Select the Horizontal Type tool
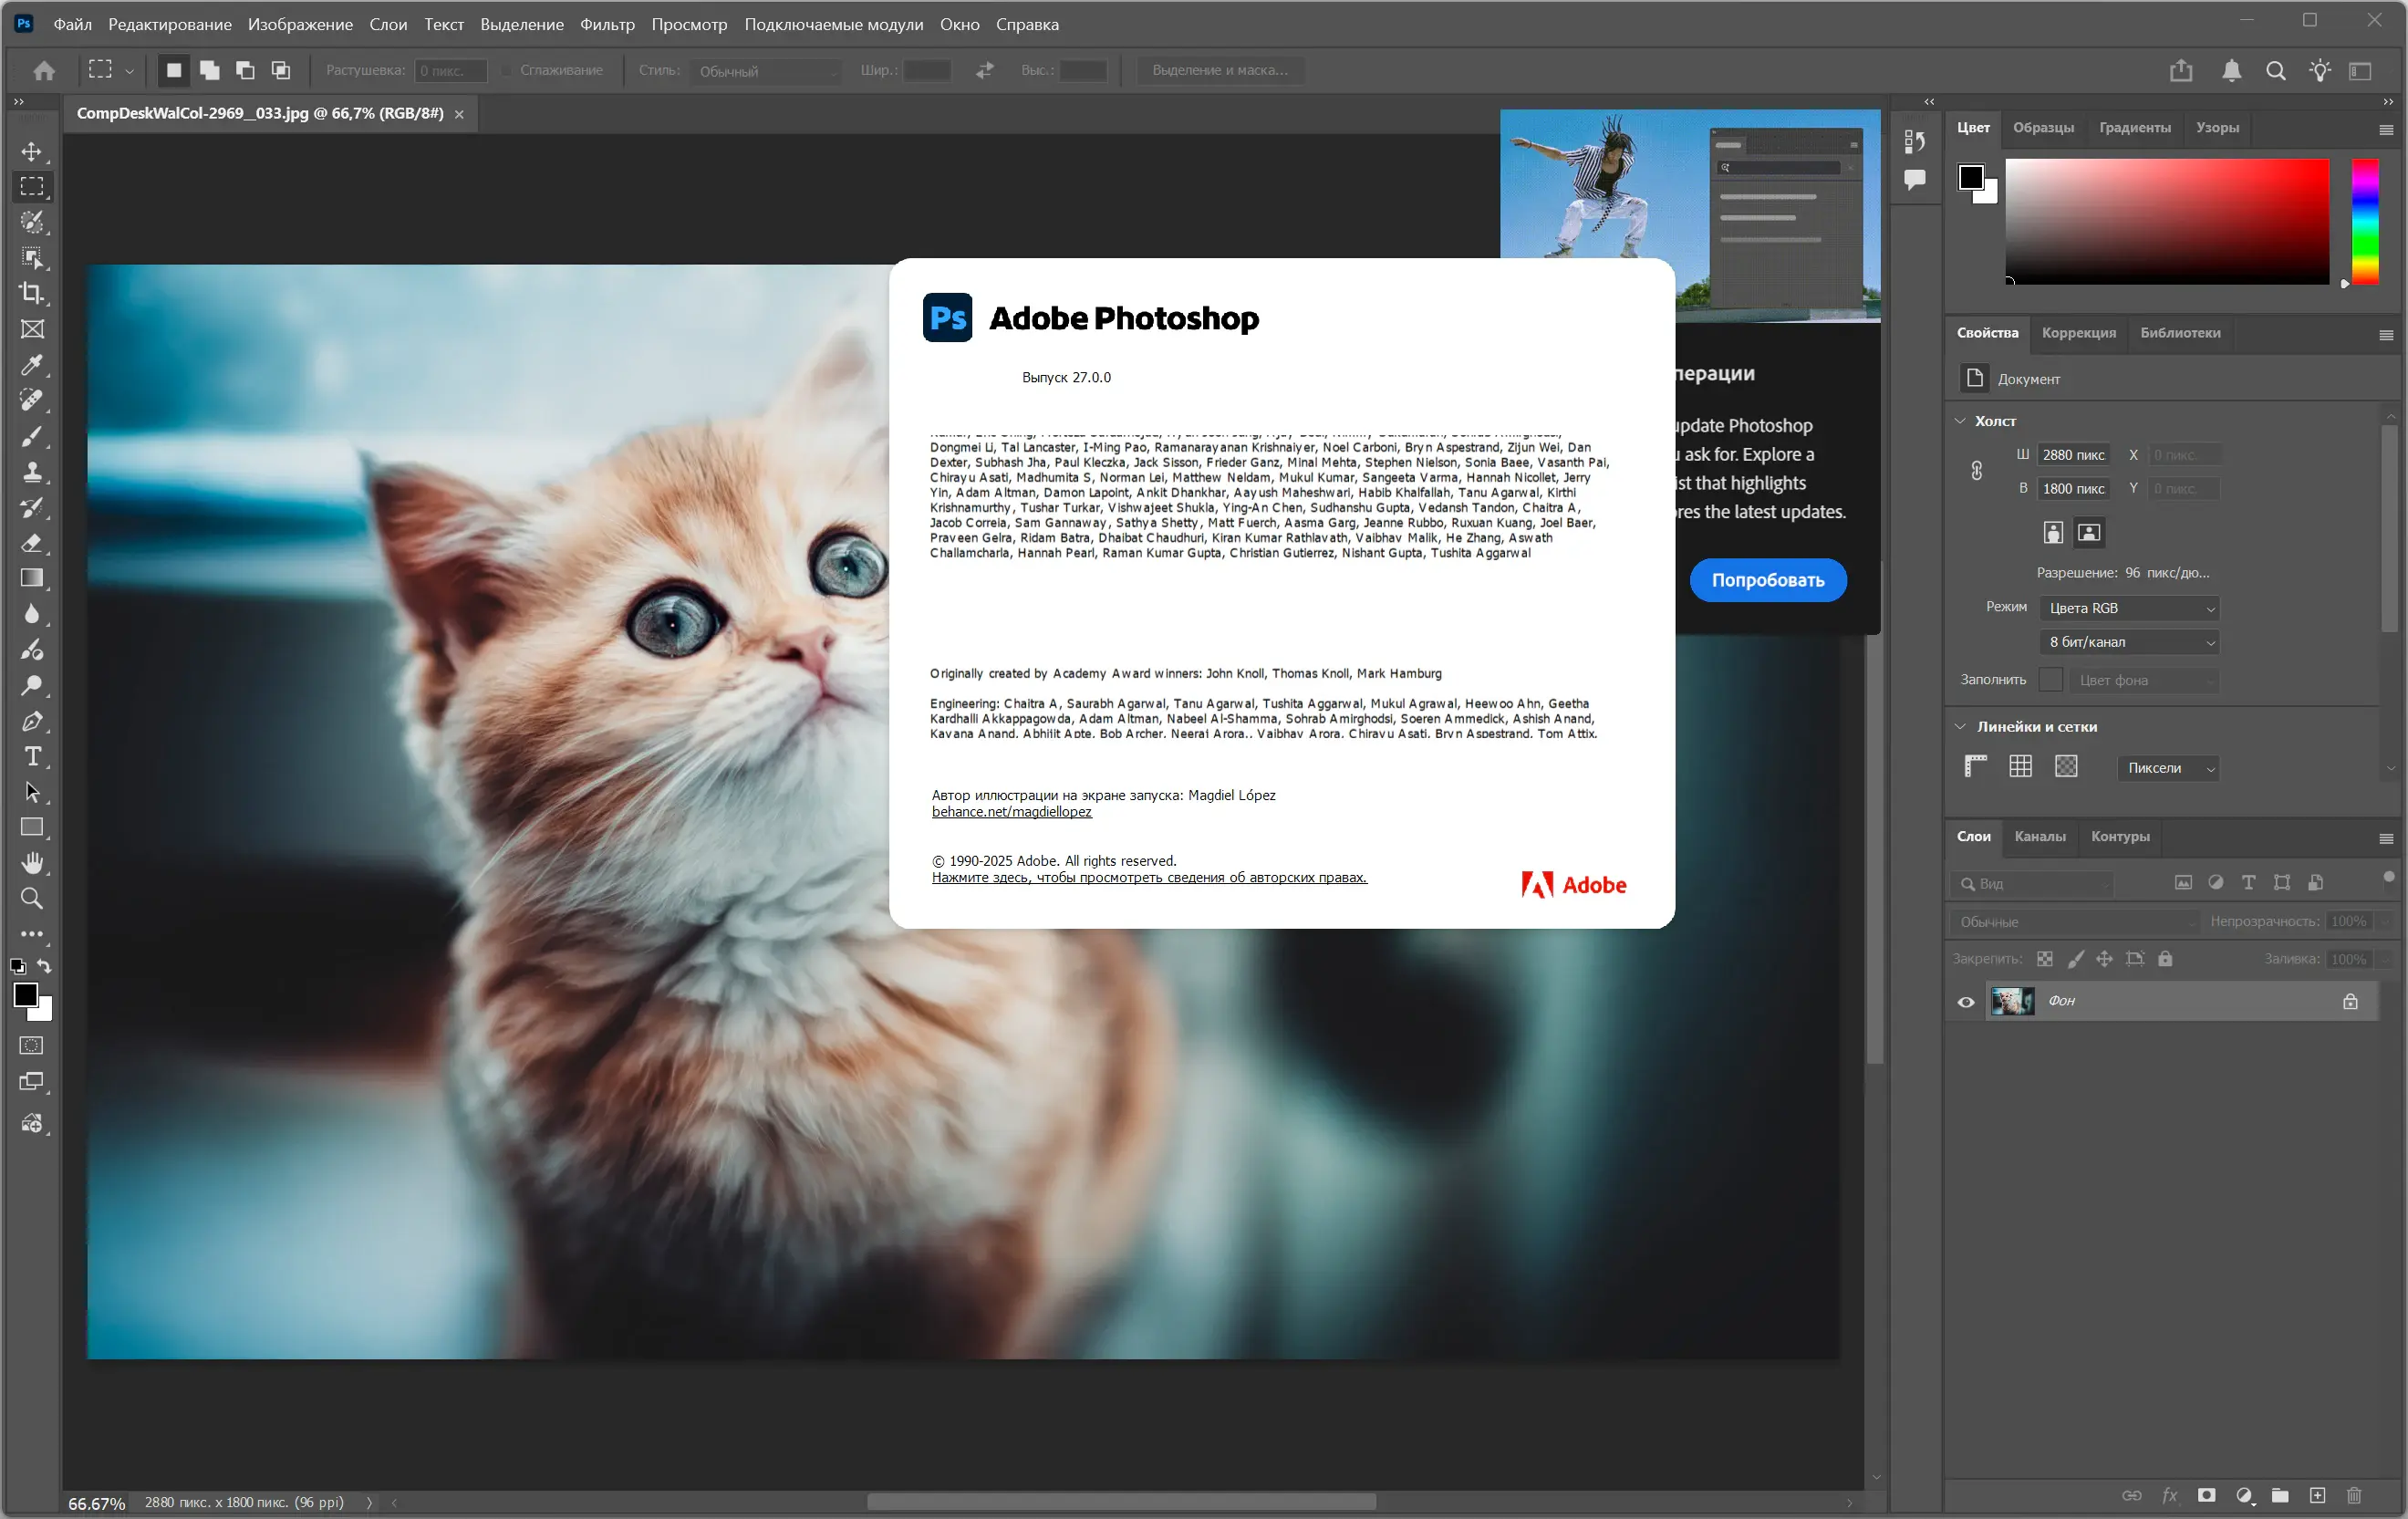This screenshot has height=1519, width=2408. 32,757
